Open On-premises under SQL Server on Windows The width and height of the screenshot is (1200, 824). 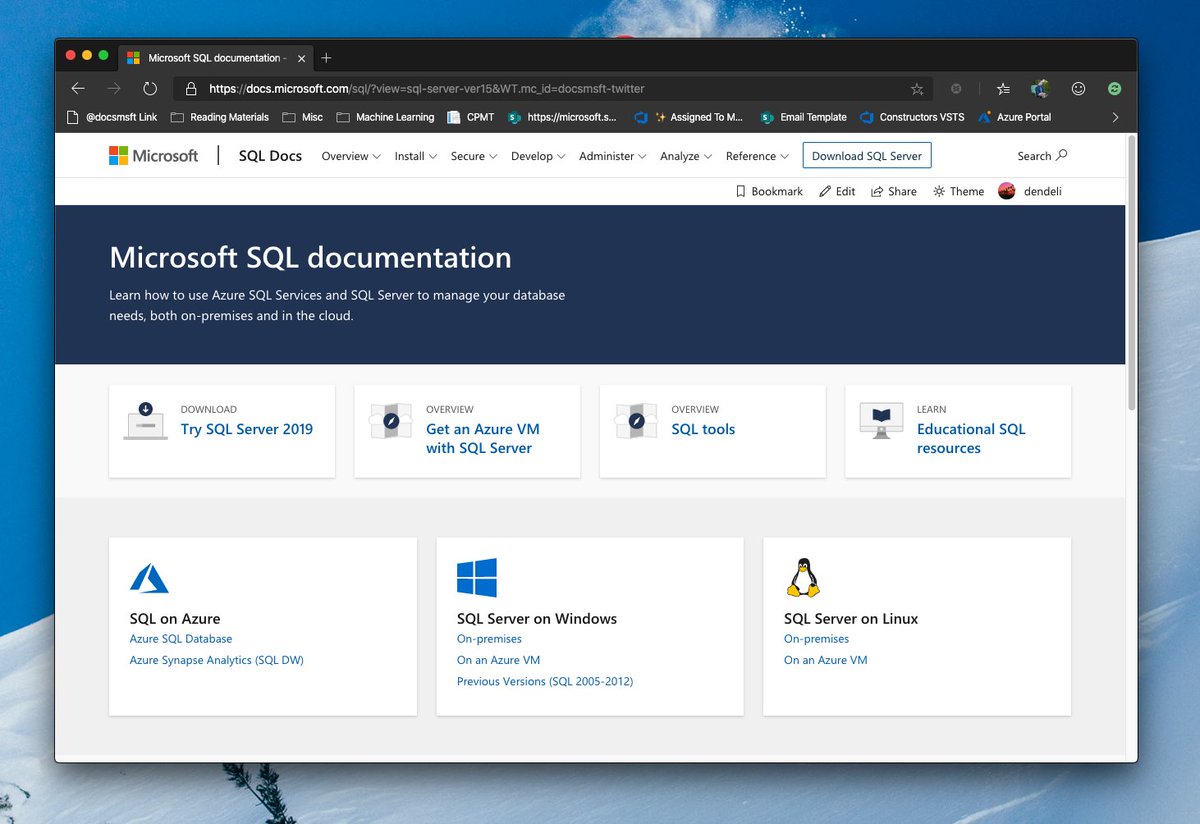coord(489,639)
